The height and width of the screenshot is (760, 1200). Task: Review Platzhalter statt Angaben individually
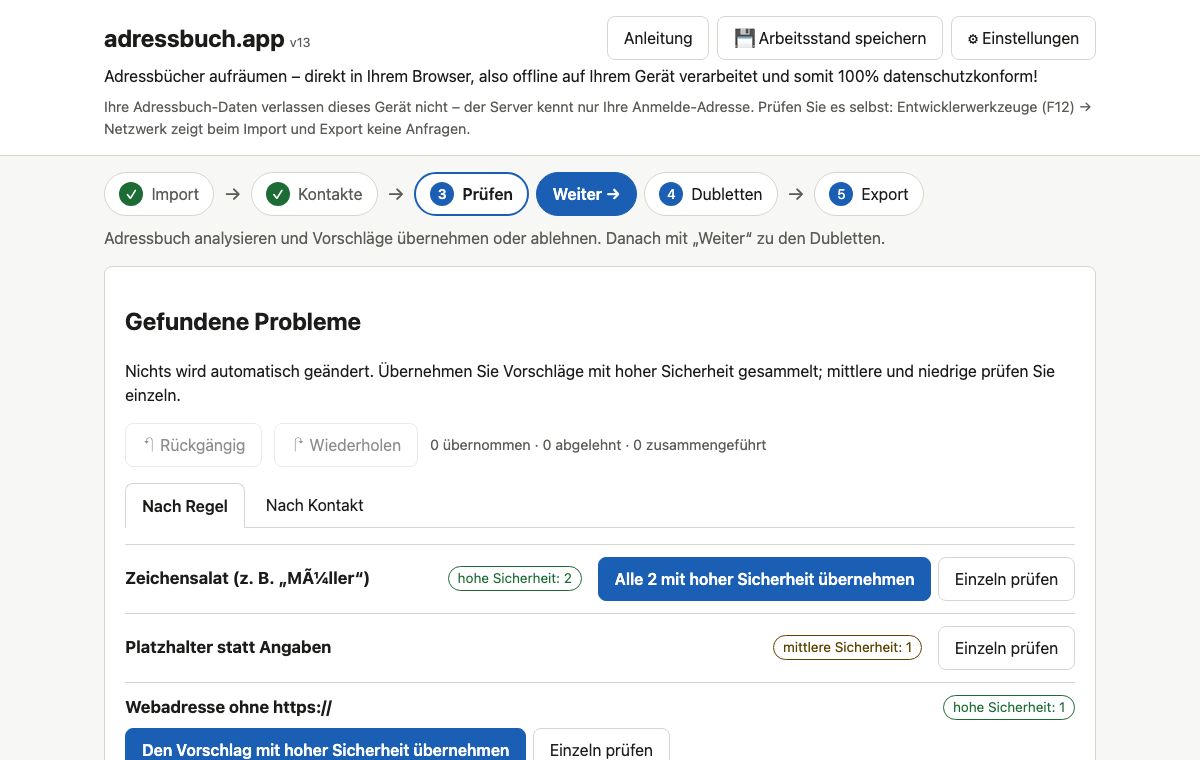[x=1006, y=648]
